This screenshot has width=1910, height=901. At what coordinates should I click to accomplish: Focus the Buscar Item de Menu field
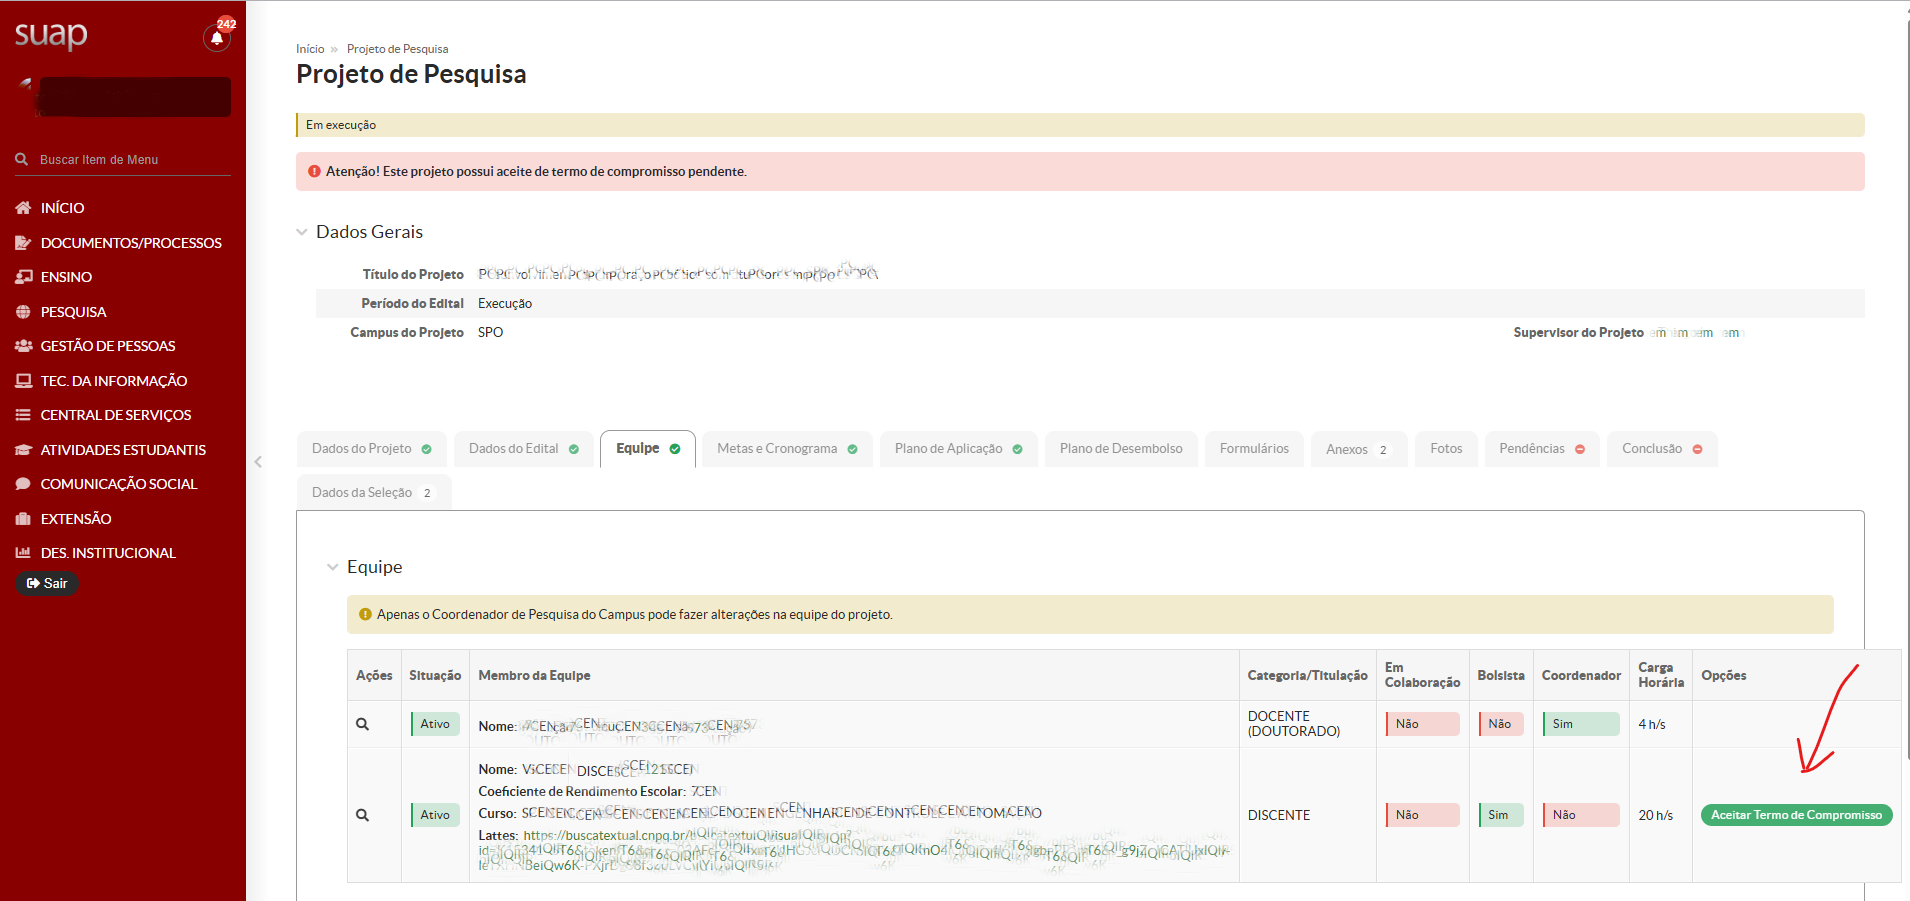[130, 160]
